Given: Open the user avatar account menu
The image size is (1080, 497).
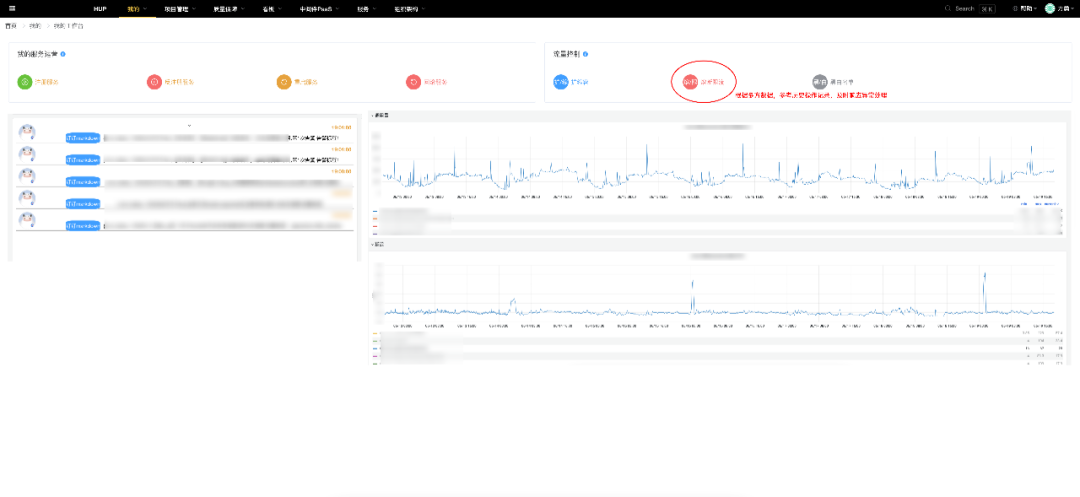Looking at the screenshot, I should (1050, 8).
